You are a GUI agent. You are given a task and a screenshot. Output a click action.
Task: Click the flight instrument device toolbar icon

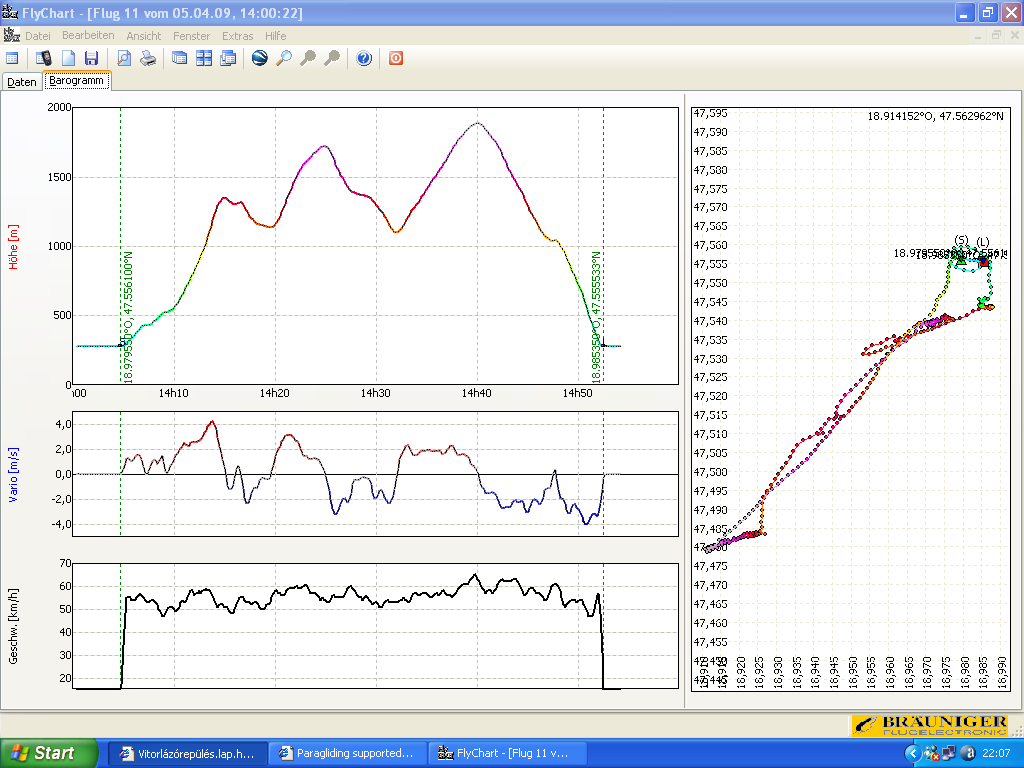[44, 59]
